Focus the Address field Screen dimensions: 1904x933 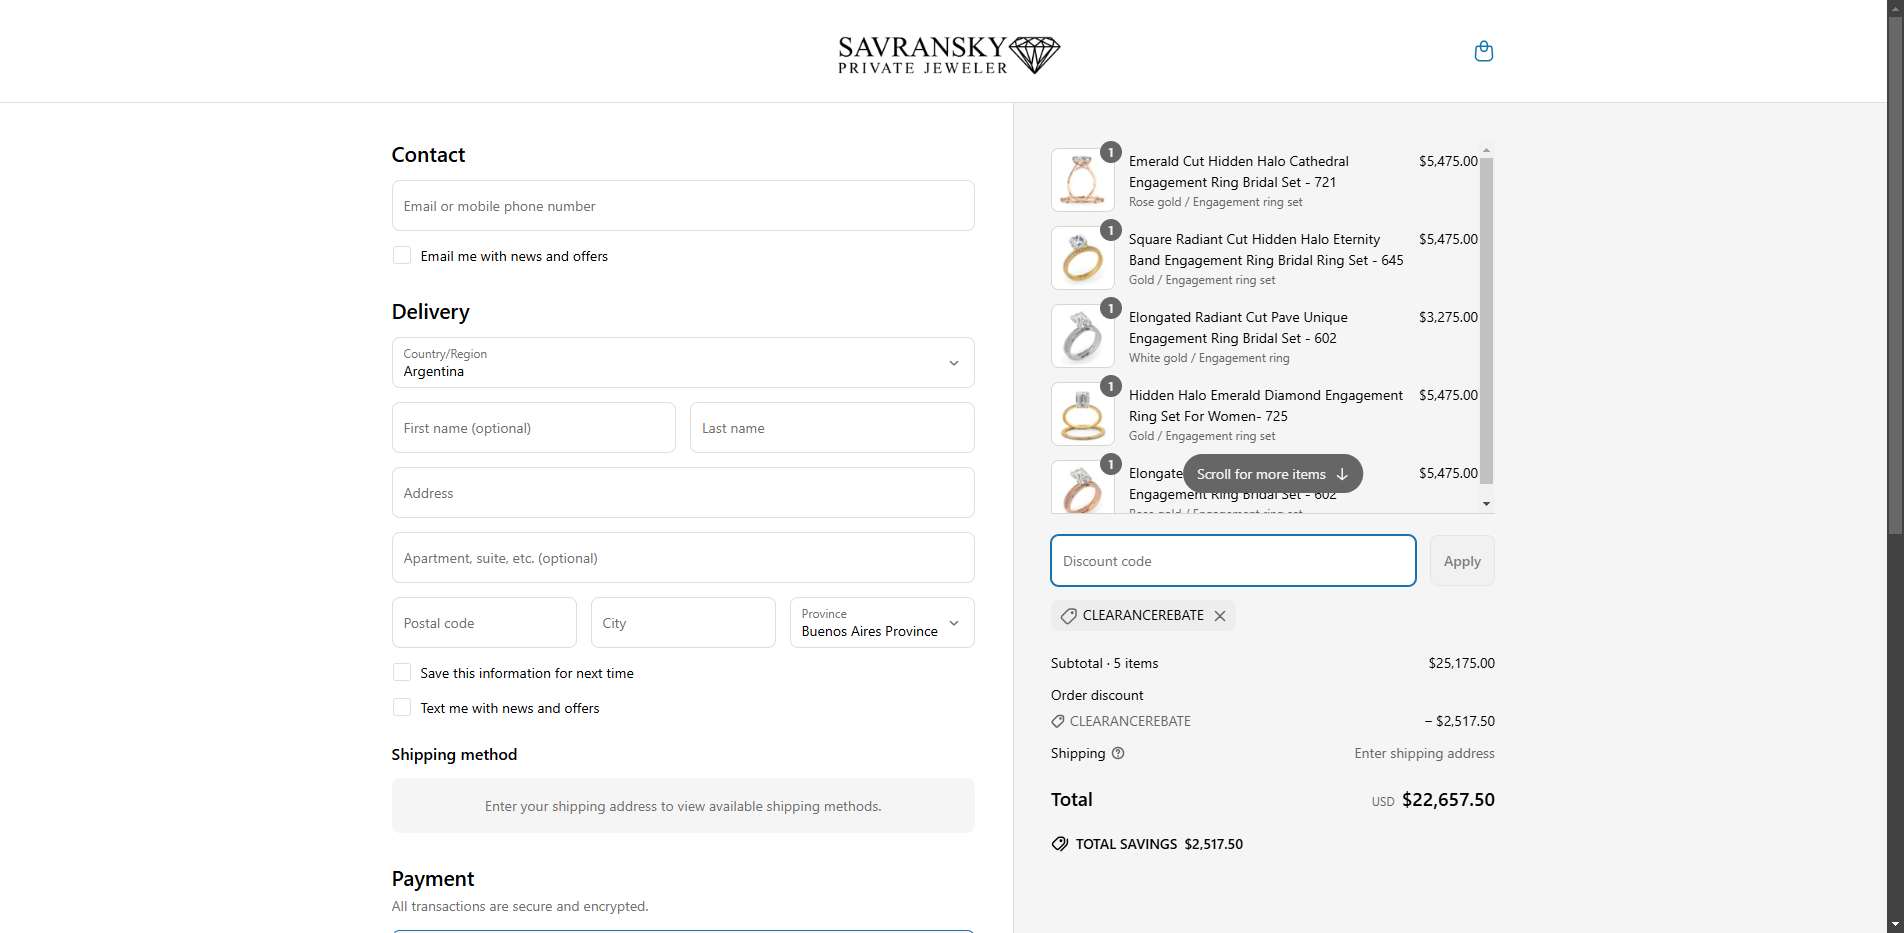(683, 493)
